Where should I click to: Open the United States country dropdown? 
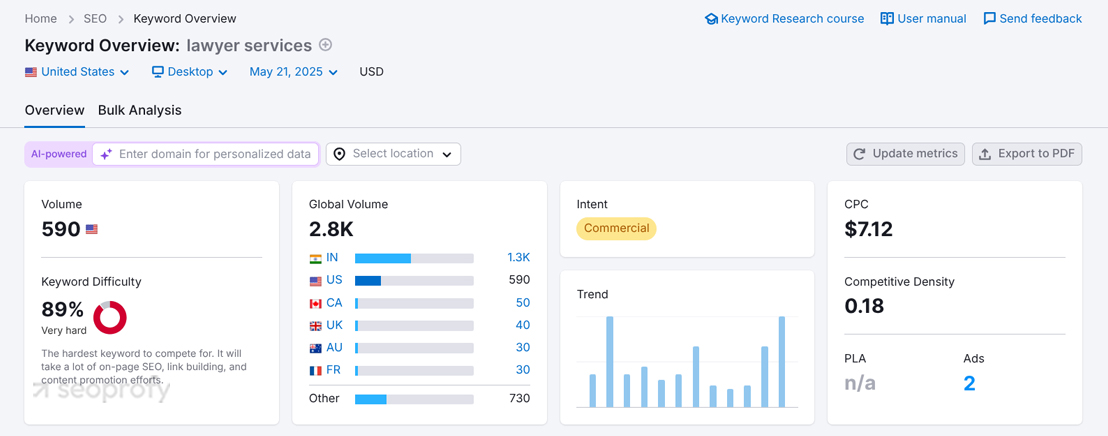(77, 72)
